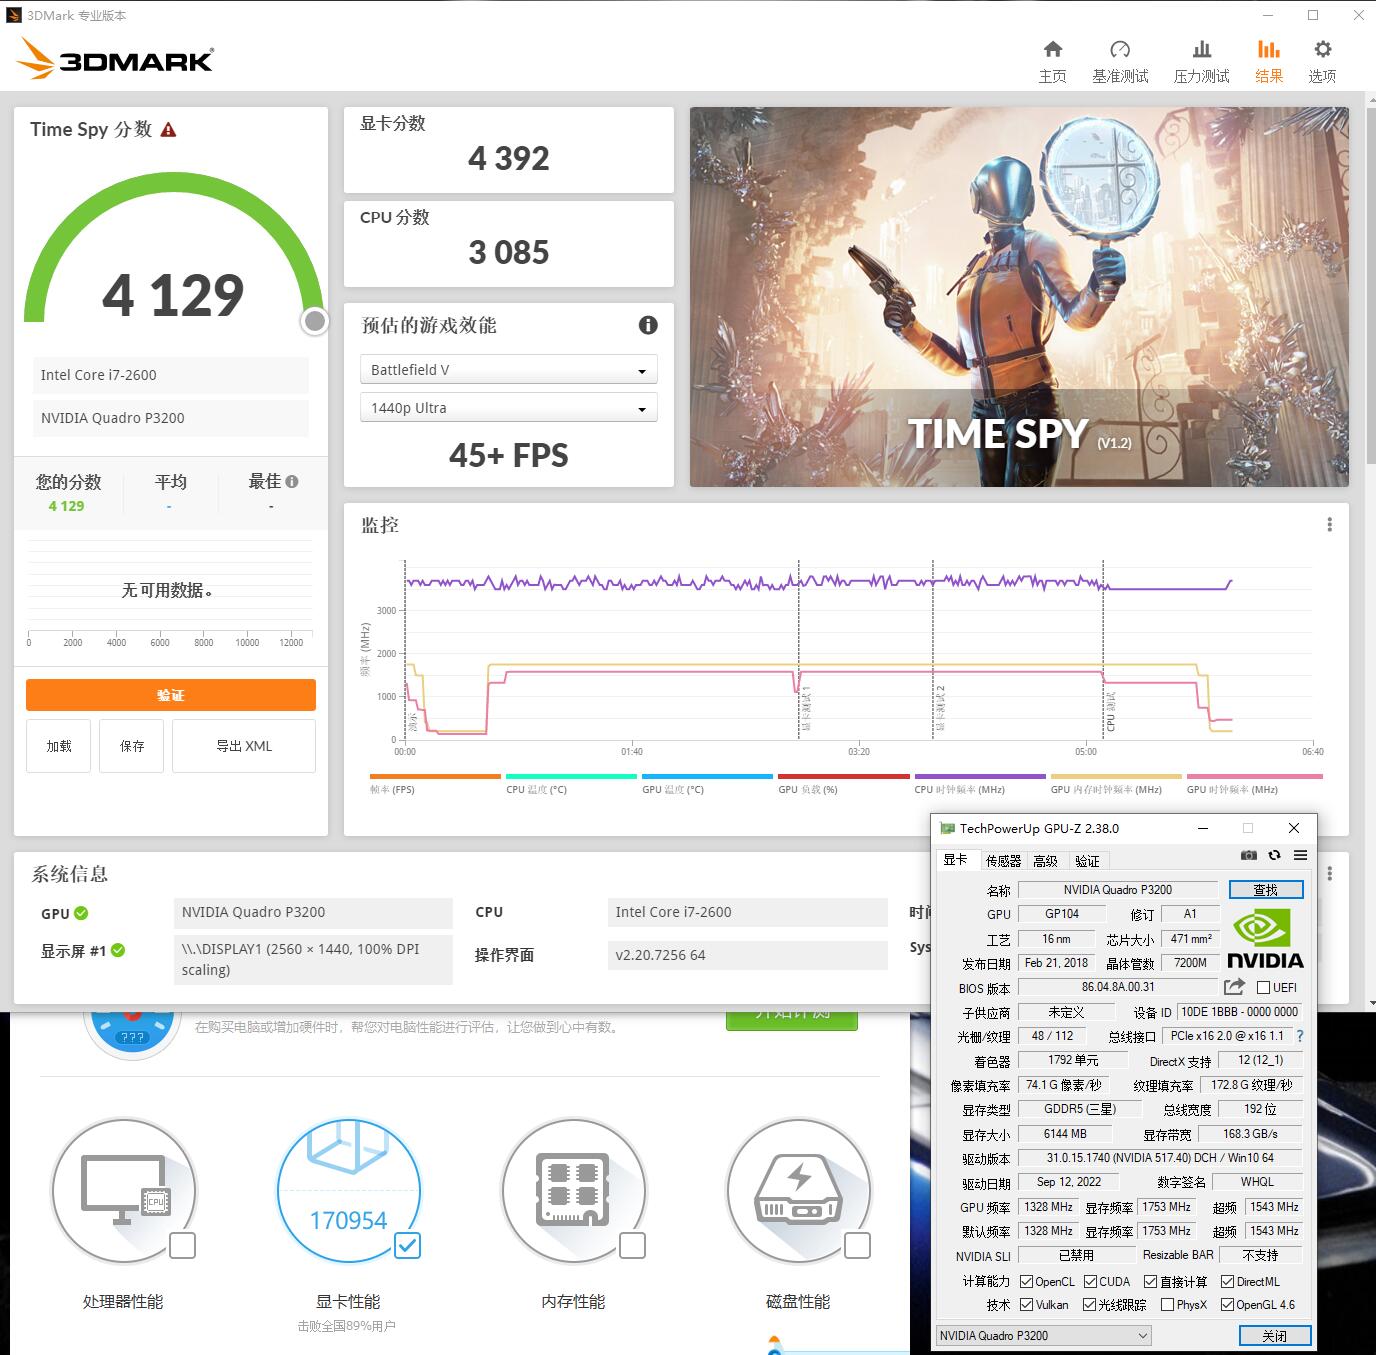
Task: Toggle the GPU 内存时钟频率 legend swatch
Action: 1116,776
